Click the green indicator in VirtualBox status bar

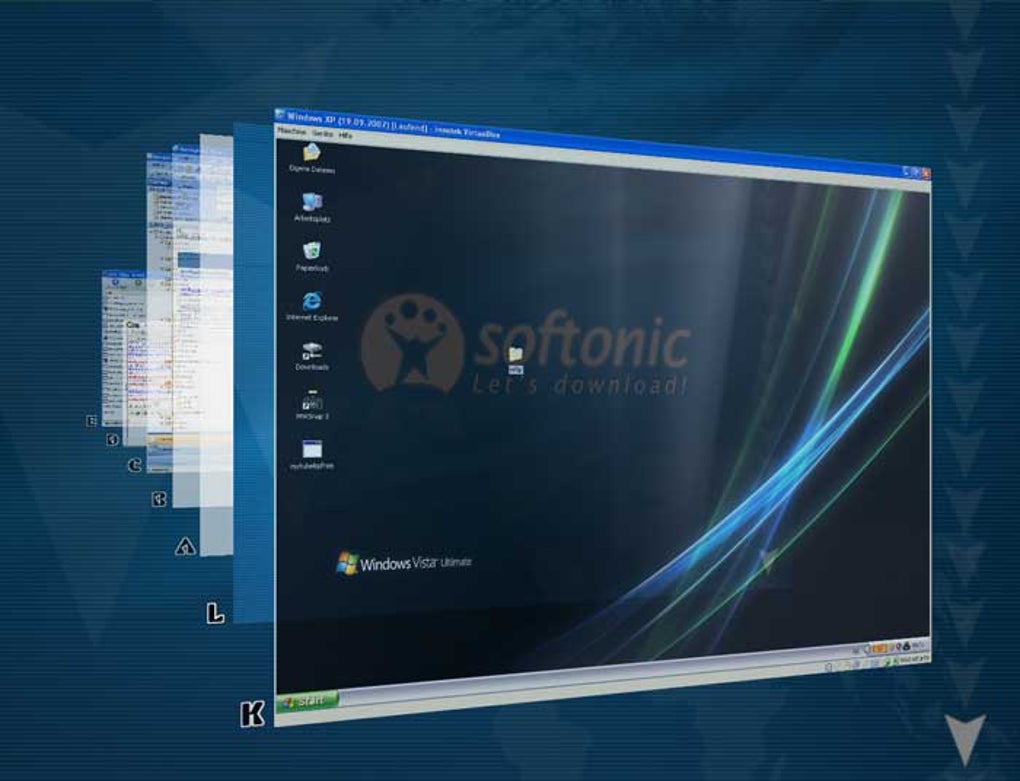889,662
